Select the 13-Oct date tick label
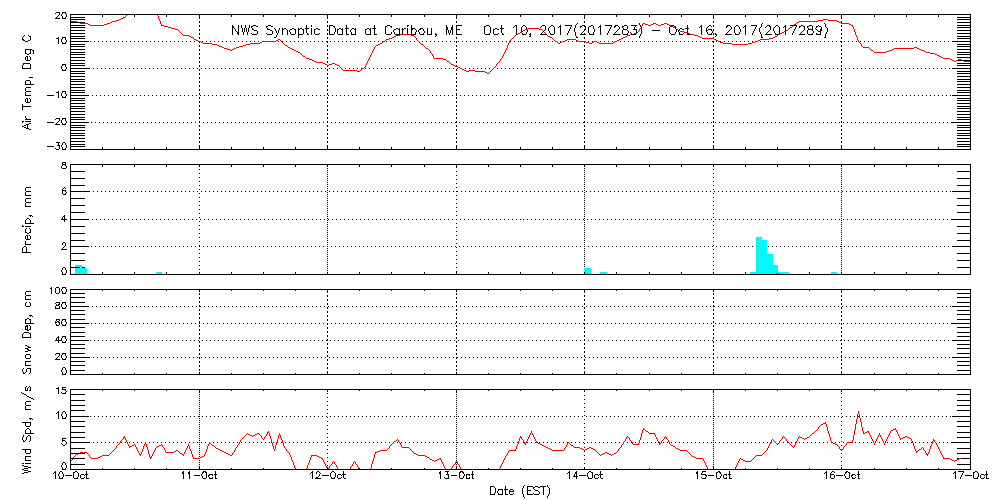The height and width of the screenshot is (500, 1000). (x=456, y=477)
